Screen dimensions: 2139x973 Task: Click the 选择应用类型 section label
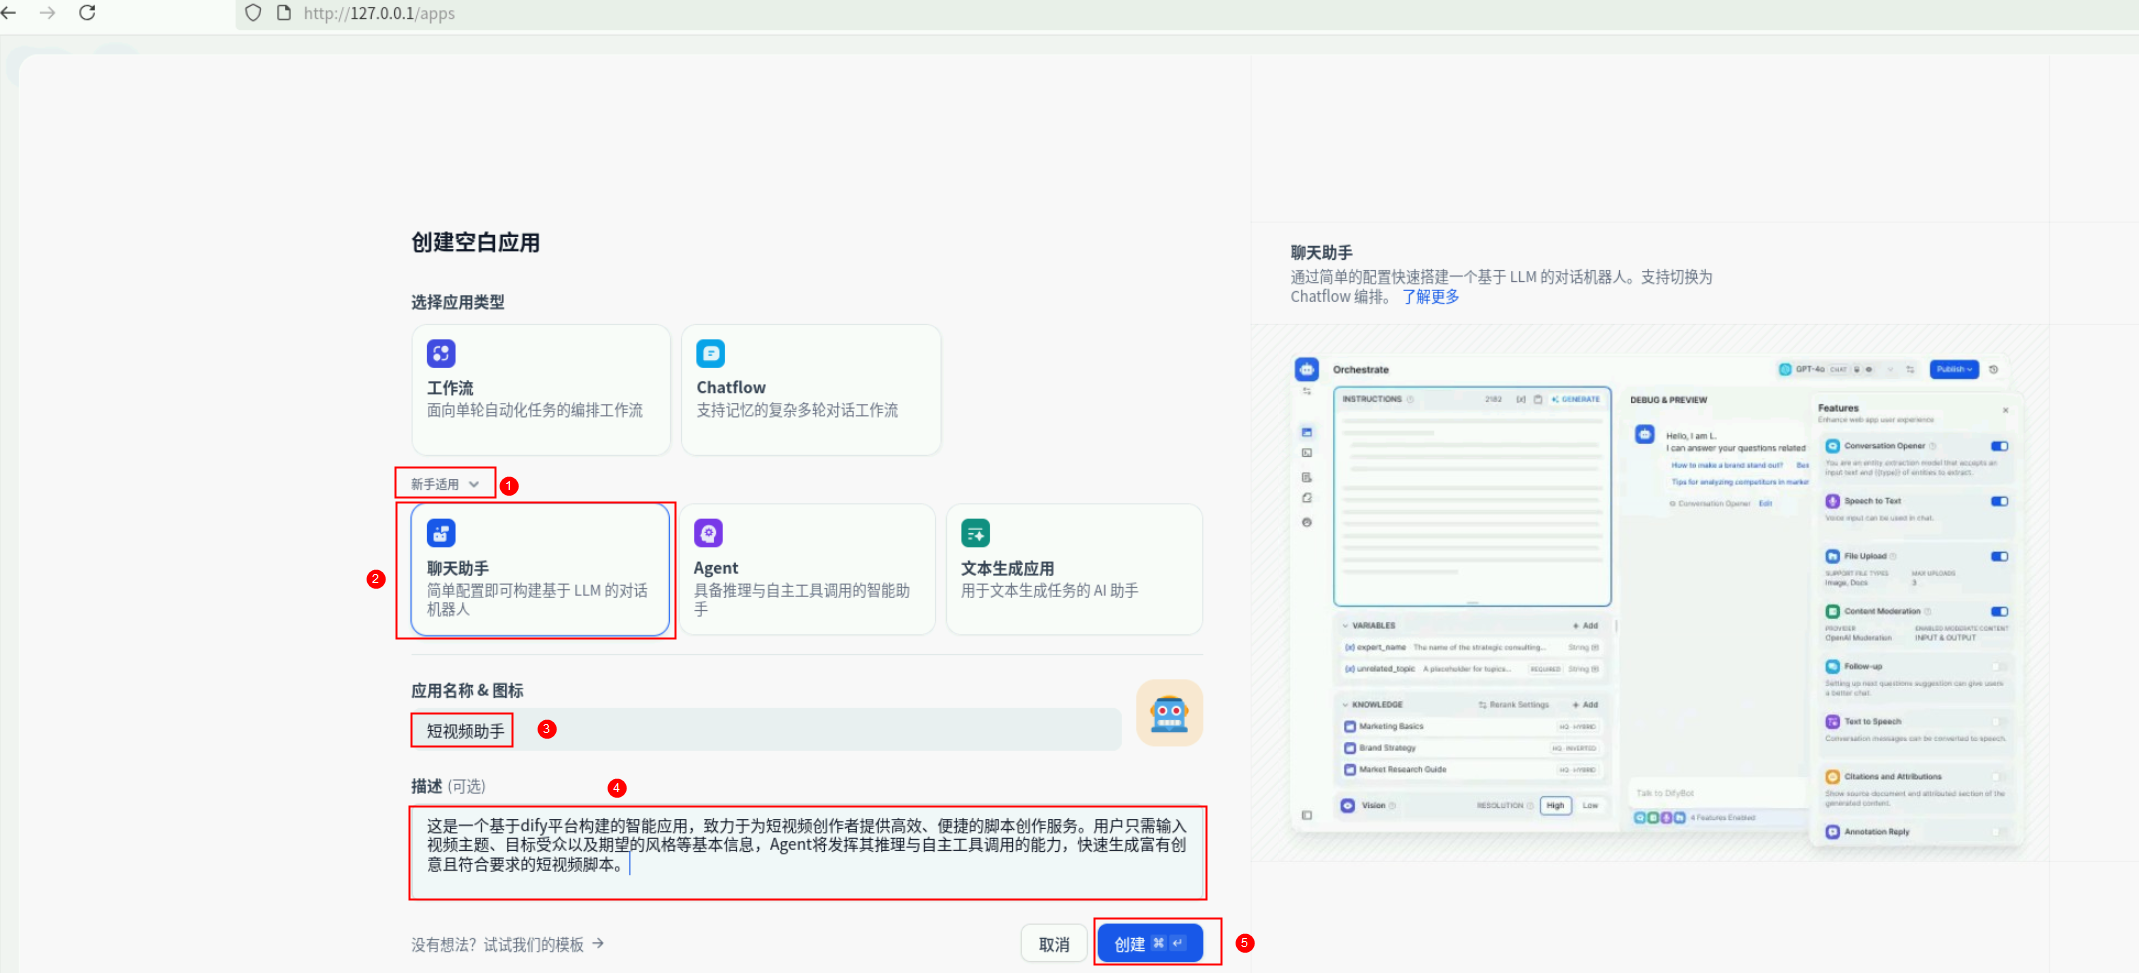(458, 302)
